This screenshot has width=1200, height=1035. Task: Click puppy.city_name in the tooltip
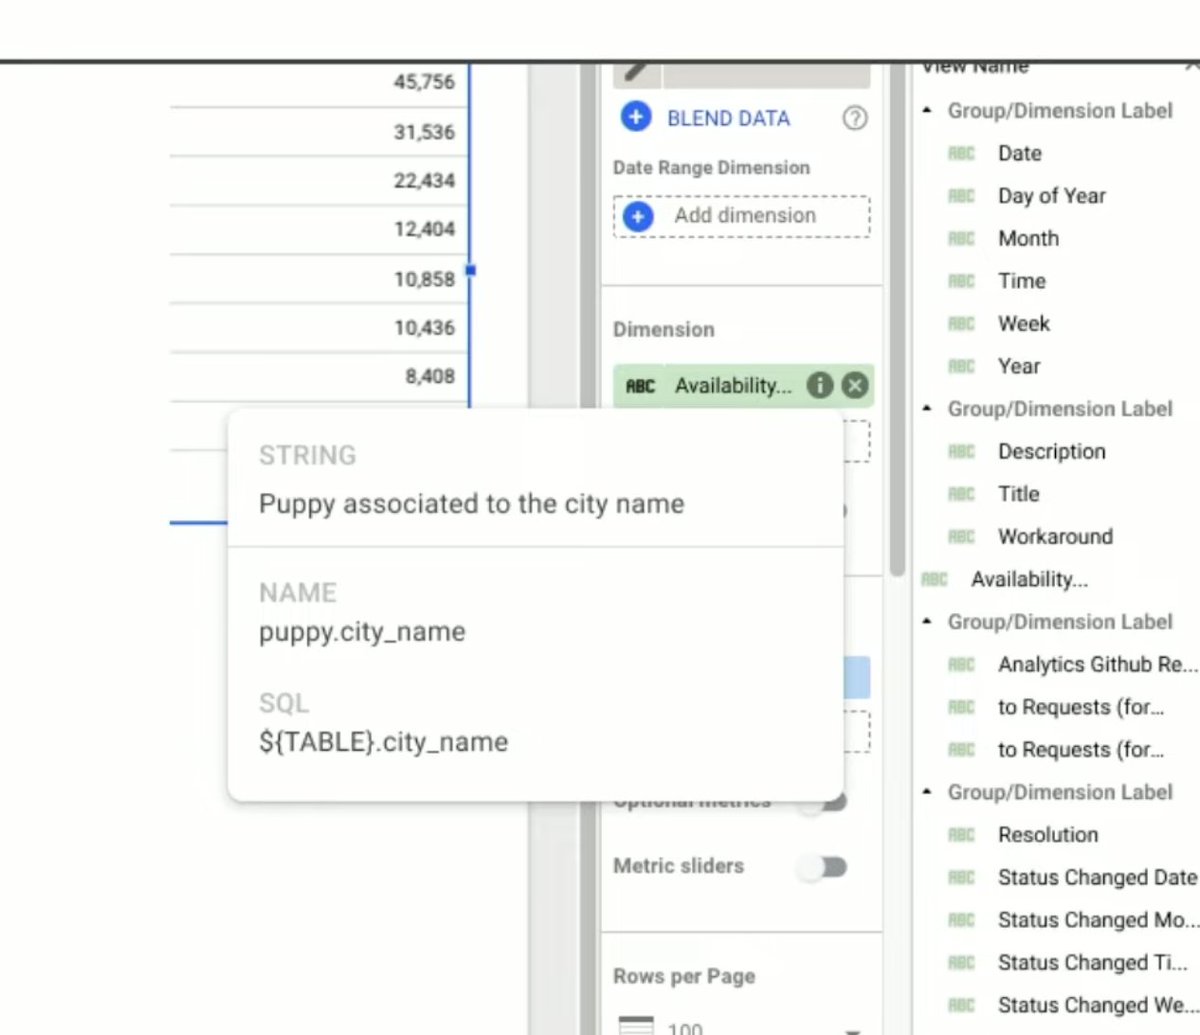[x=362, y=632]
